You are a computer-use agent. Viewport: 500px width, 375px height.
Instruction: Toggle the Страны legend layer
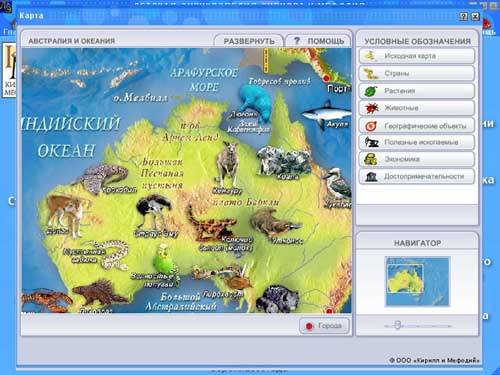point(417,73)
